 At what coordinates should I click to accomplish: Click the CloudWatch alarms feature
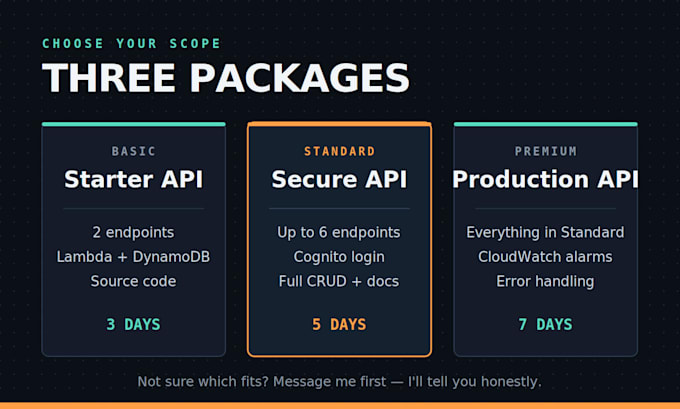pyautogui.click(x=545, y=257)
